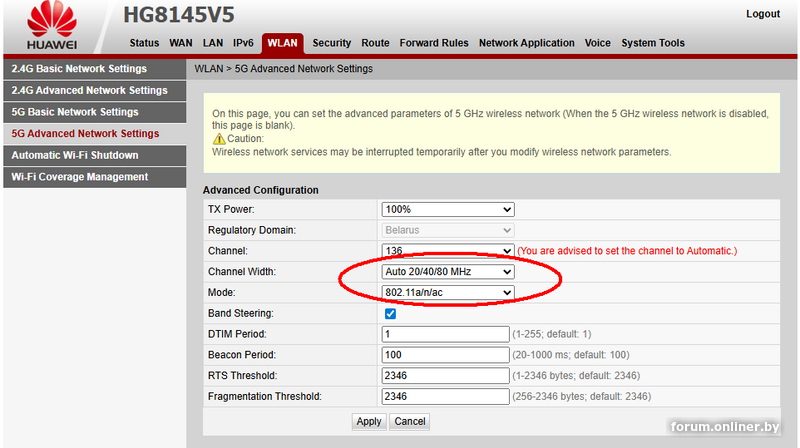
Task: Switch to the Status tab
Action: pos(144,43)
